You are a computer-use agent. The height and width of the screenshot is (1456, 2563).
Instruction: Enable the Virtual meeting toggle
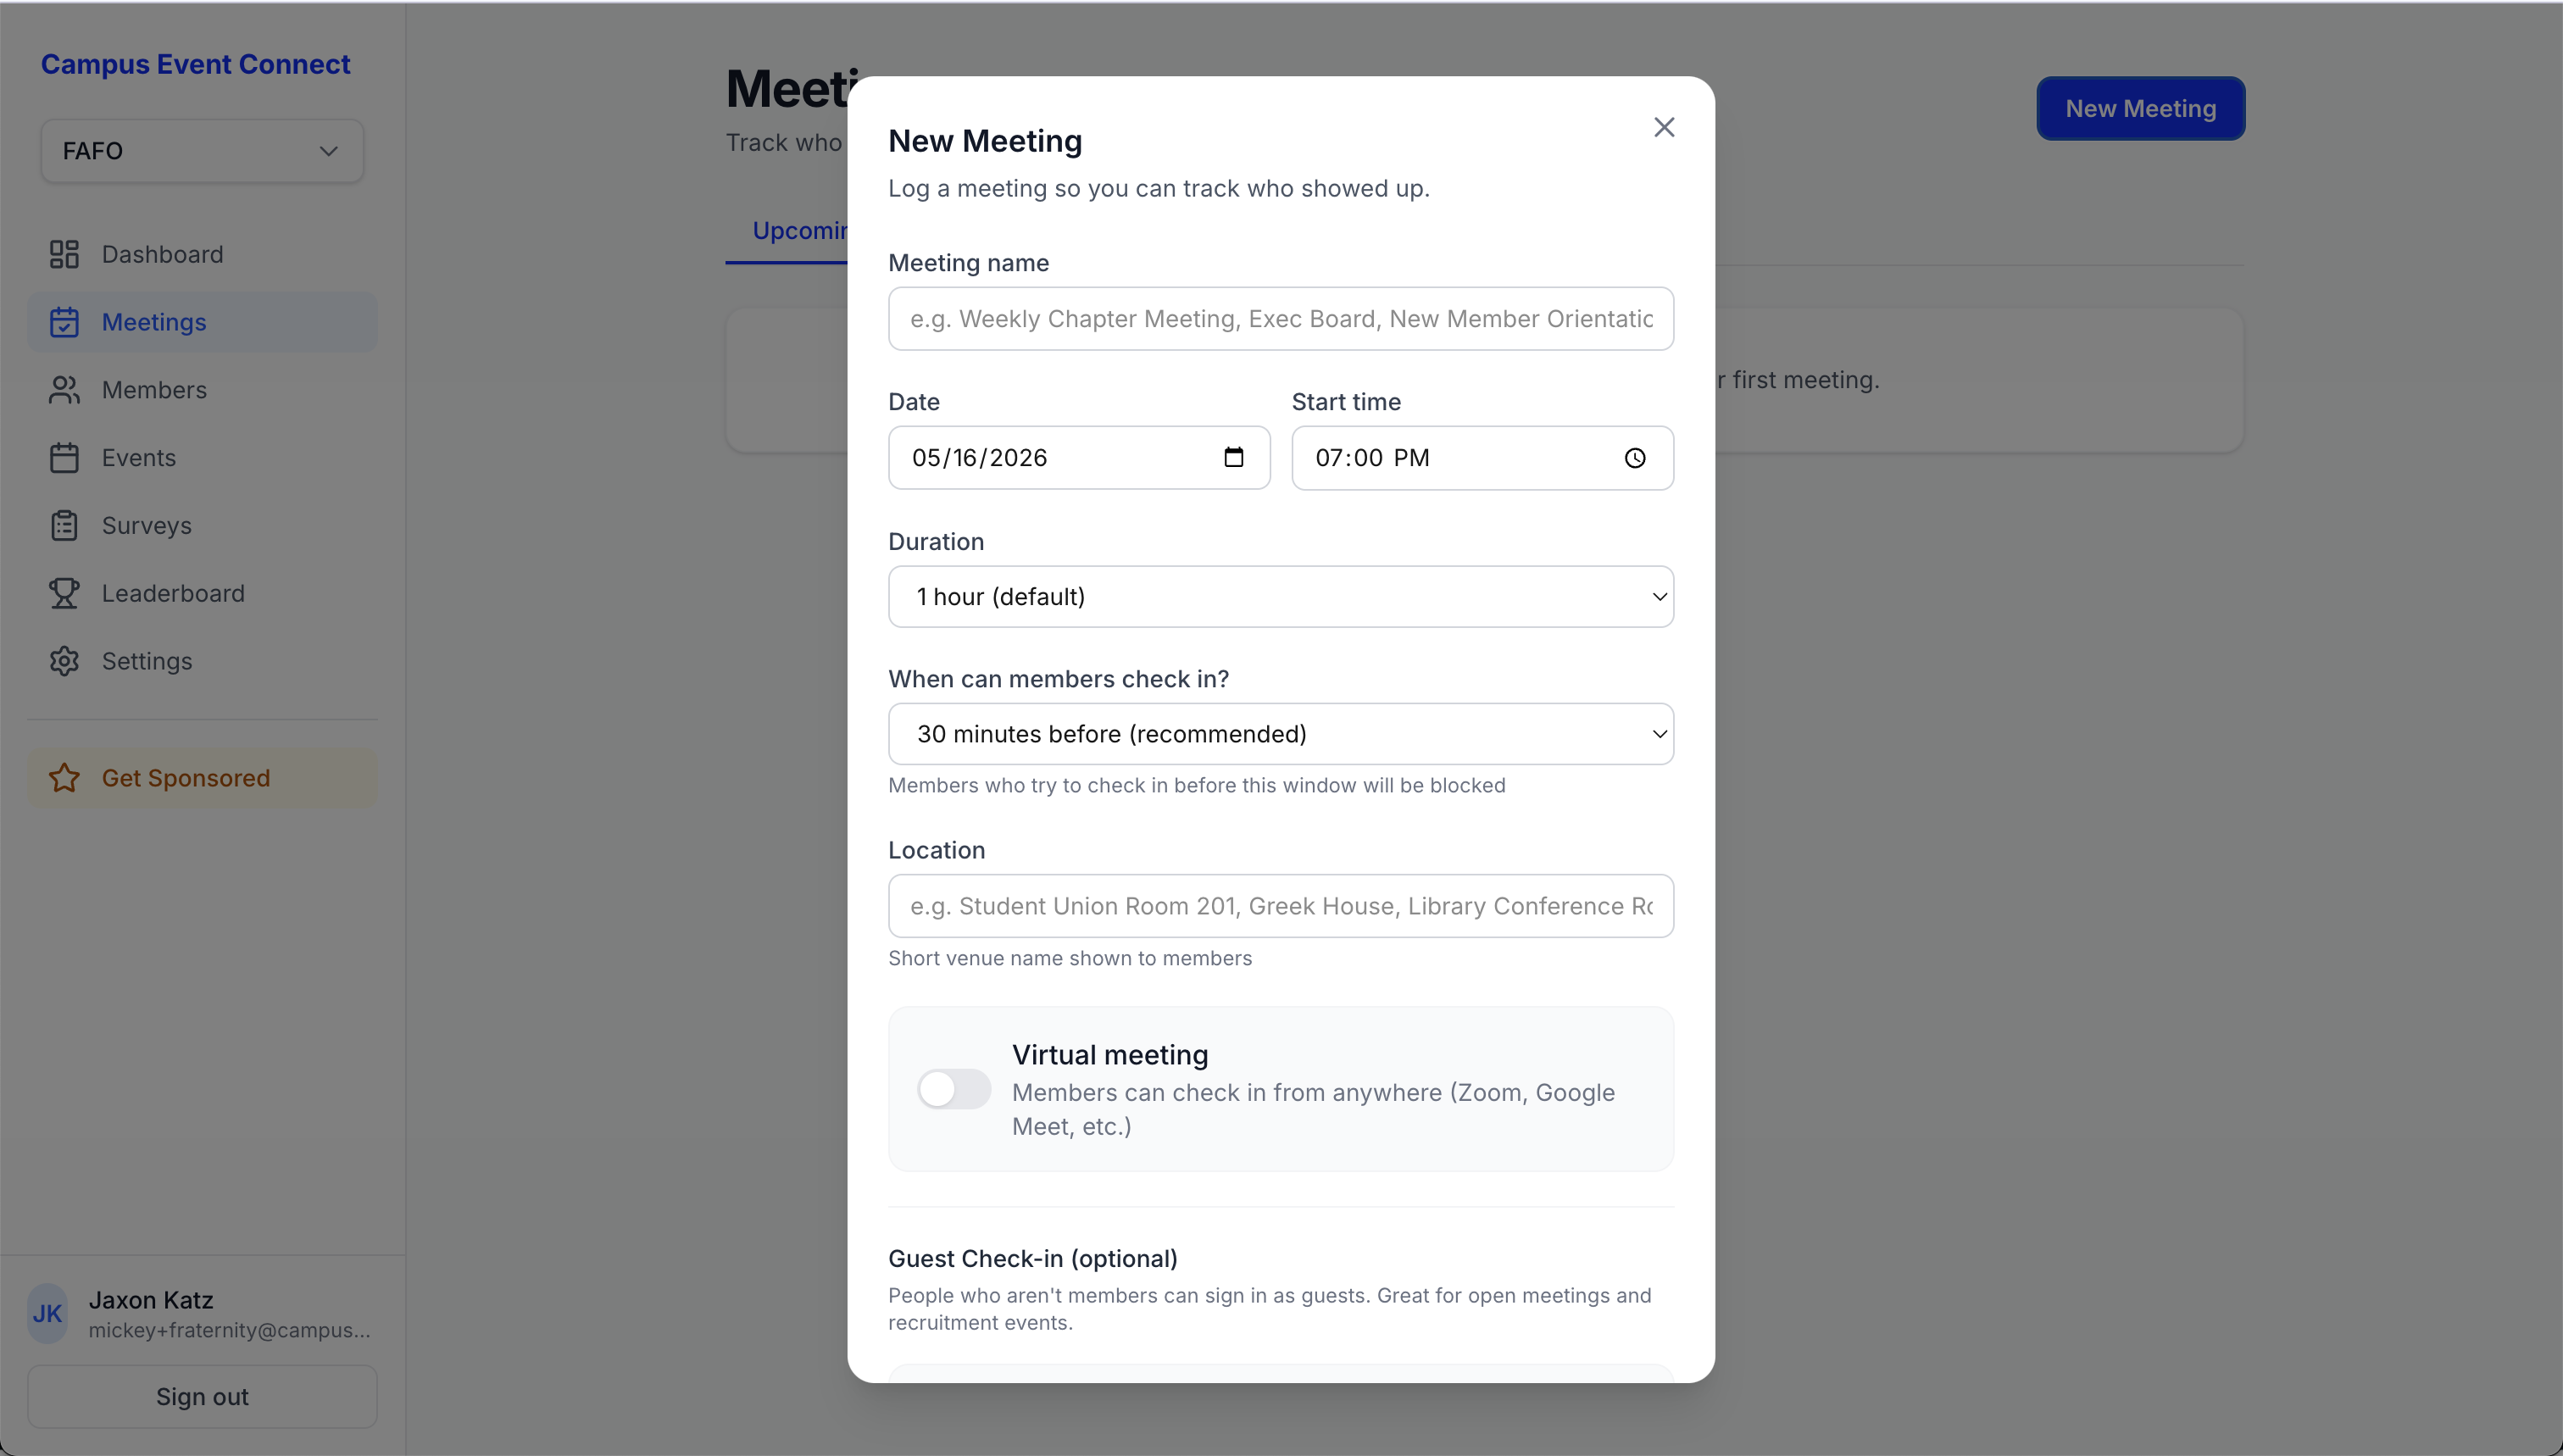pyautogui.click(x=954, y=1089)
